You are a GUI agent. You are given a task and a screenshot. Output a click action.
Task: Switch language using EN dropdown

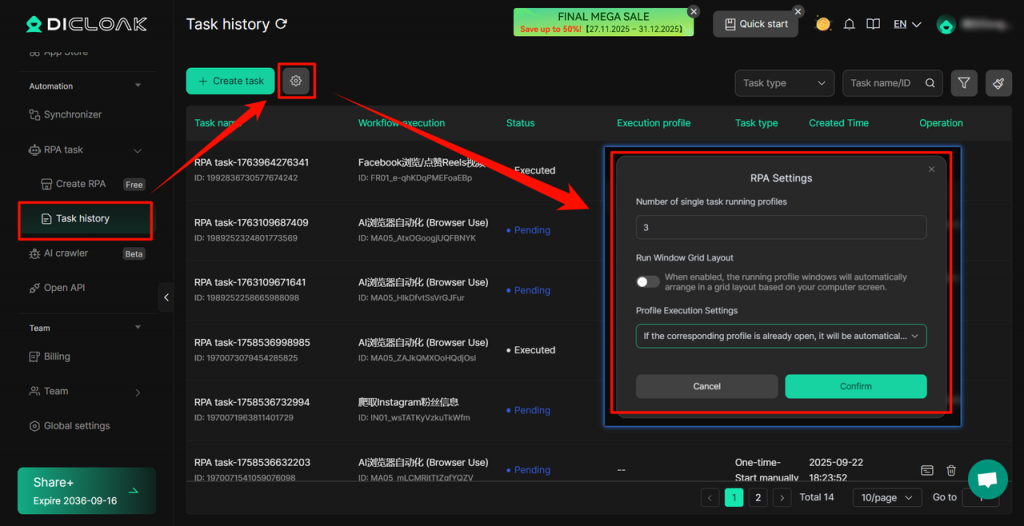tap(906, 24)
